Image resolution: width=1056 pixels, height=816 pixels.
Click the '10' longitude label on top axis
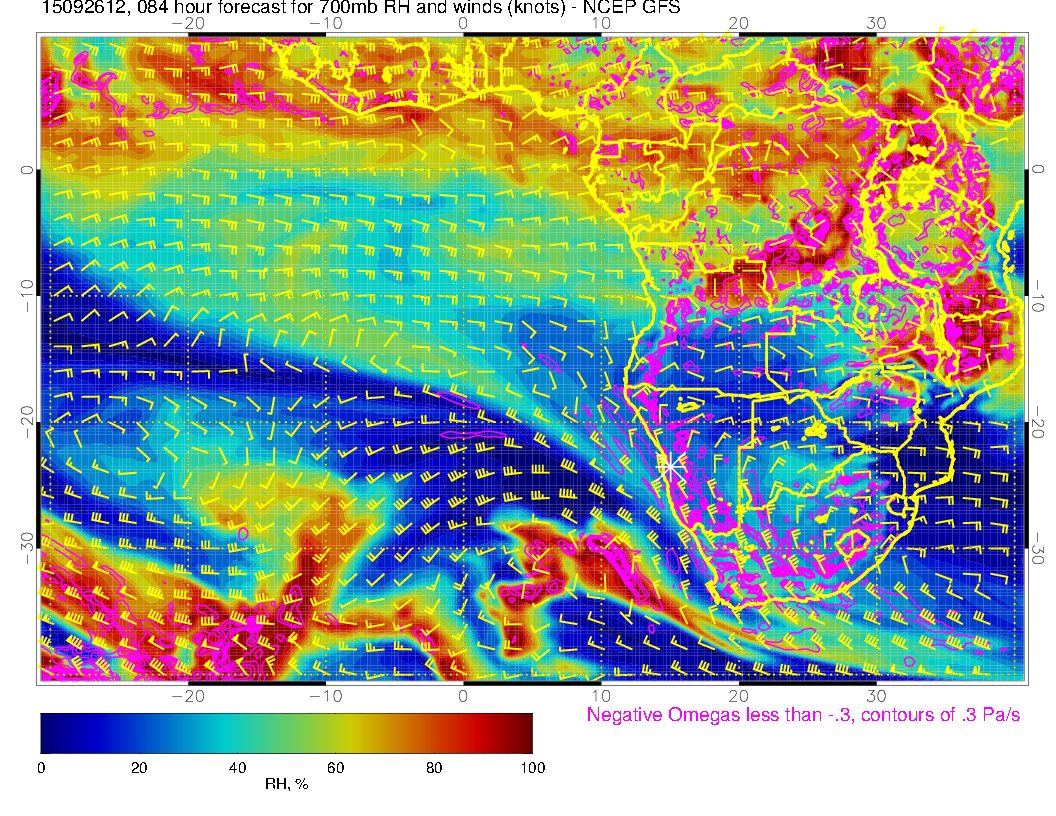[601, 23]
